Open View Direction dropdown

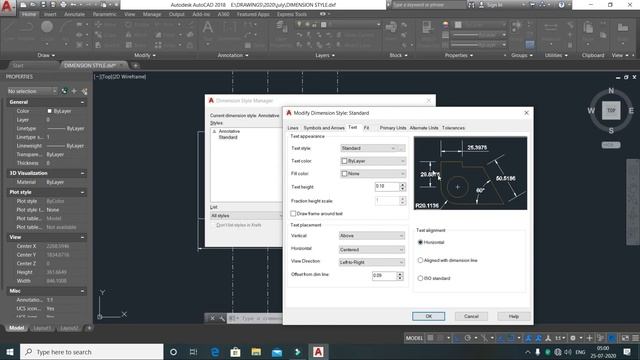coord(372,262)
